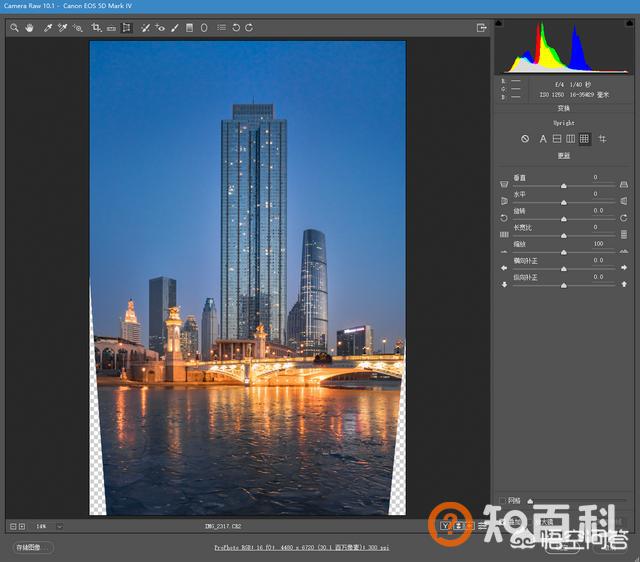This screenshot has width=640, height=562.
Task: Select the Adjustment Brush tool
Action: [175, 28]
